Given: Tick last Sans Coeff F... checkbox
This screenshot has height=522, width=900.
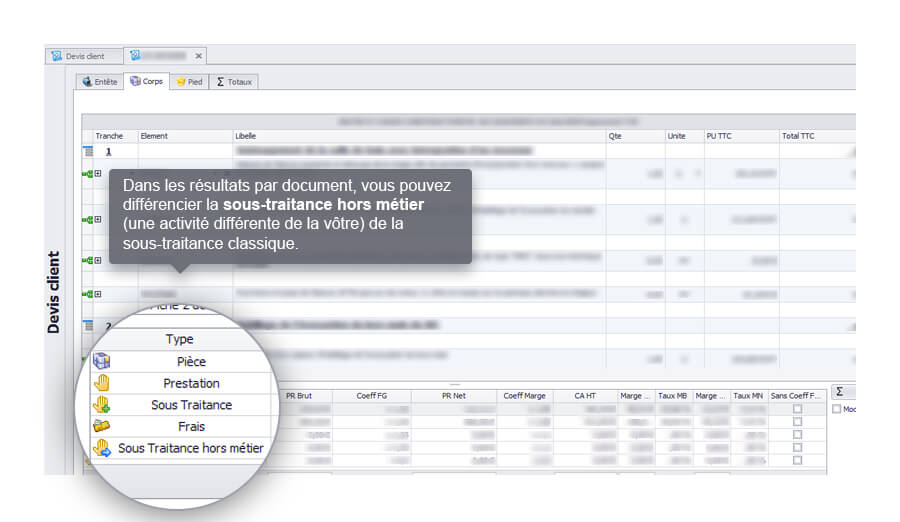Looking at the screenshot, I should [x=797, y=461].
